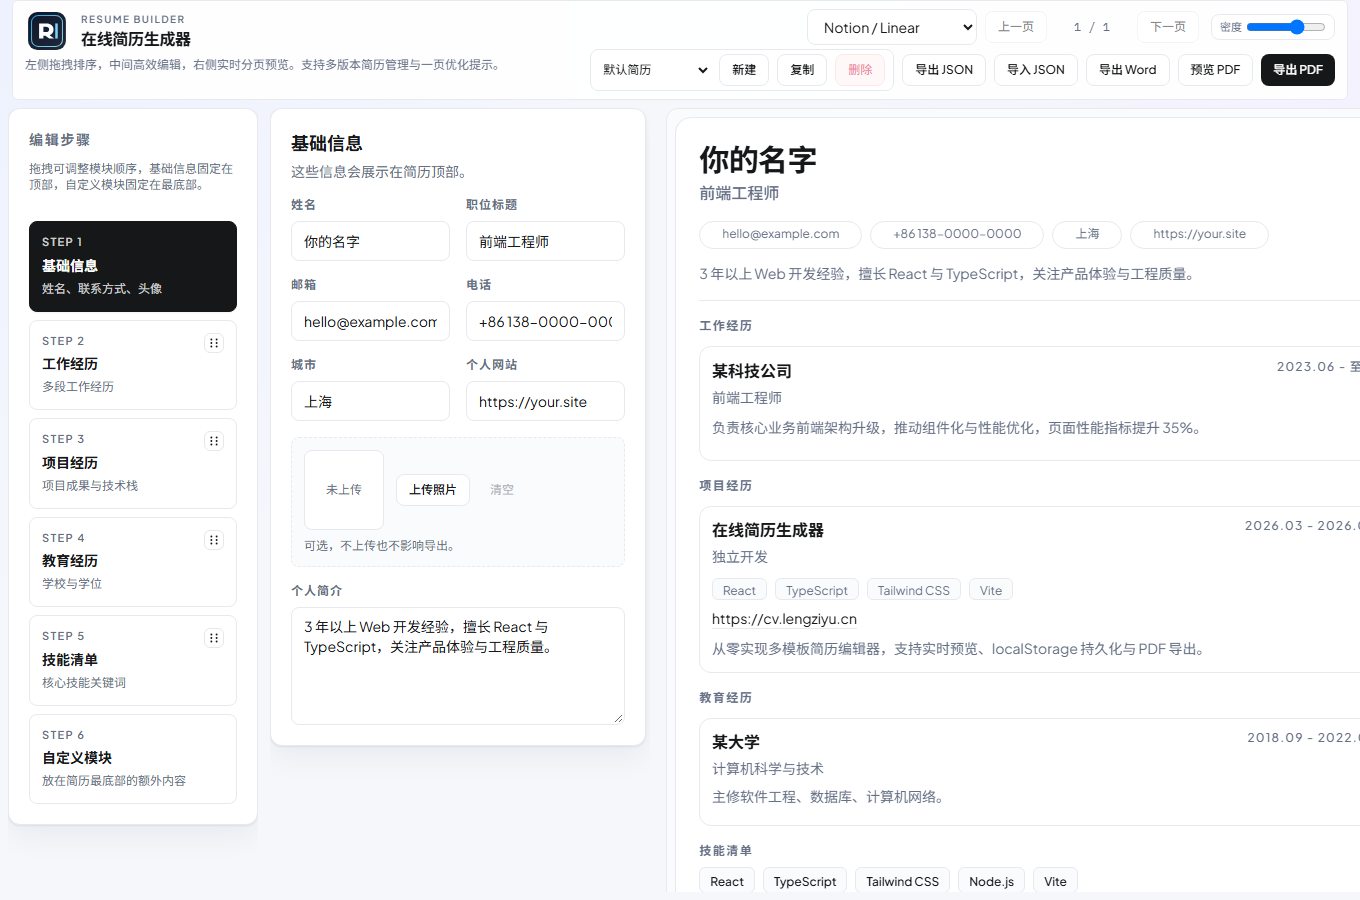
Task: Click the Resume Builder logo icon
Action: 47,31
